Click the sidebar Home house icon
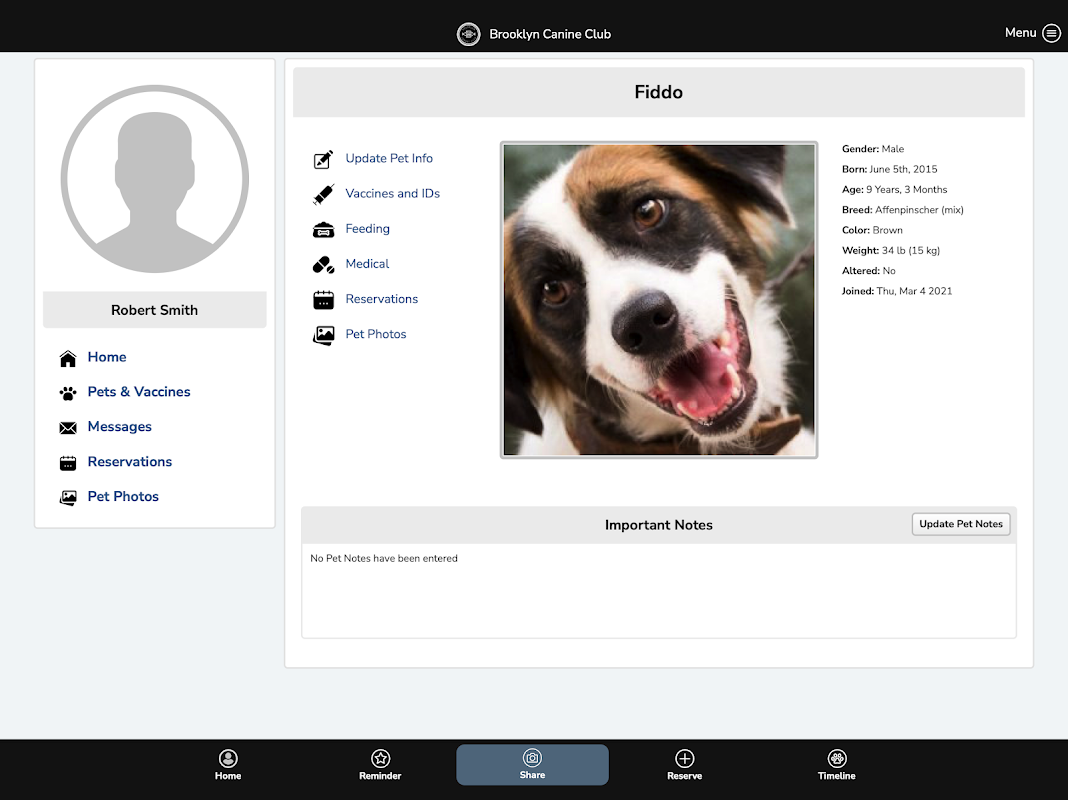The height and width of the screenshot is (800, 1068). 68,358
